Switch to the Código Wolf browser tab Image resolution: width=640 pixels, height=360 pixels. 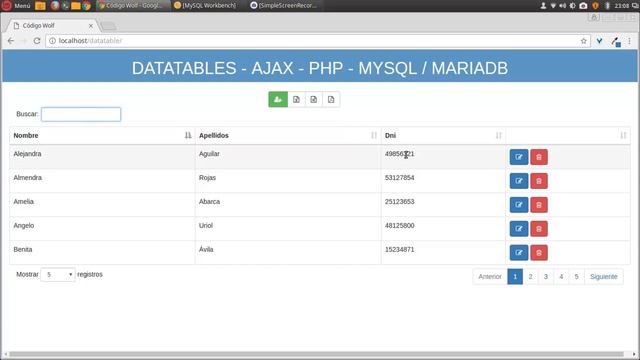(x=53, y=26)
